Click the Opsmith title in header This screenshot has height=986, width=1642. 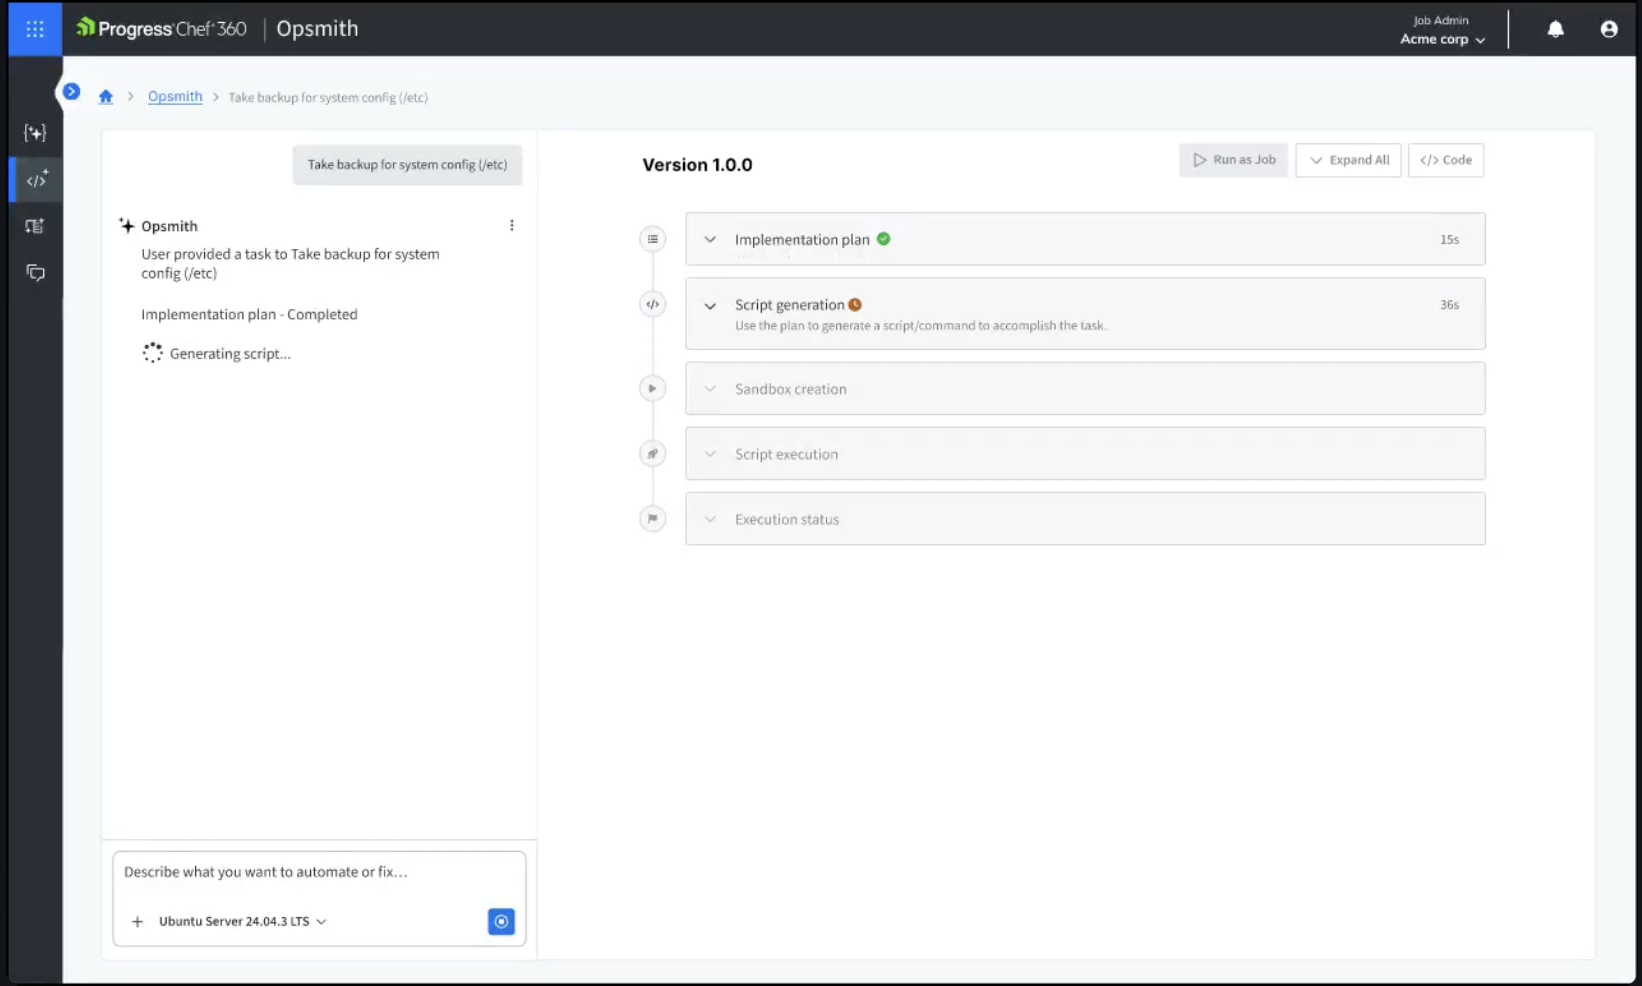point(317,29)
